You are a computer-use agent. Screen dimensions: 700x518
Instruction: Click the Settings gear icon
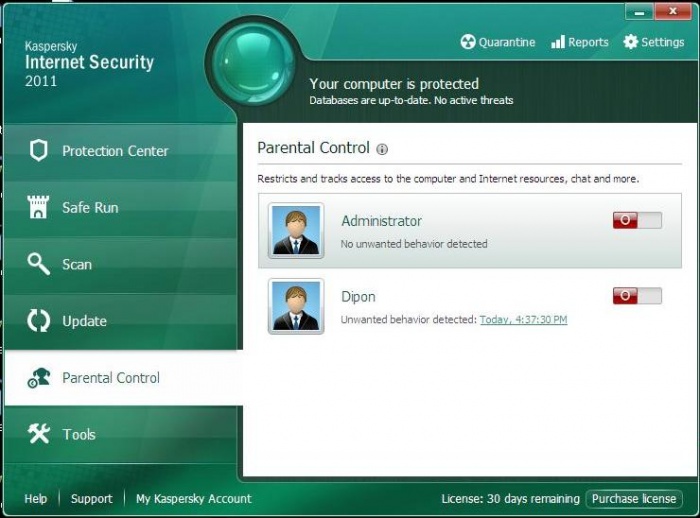click(x=631, y=42)
